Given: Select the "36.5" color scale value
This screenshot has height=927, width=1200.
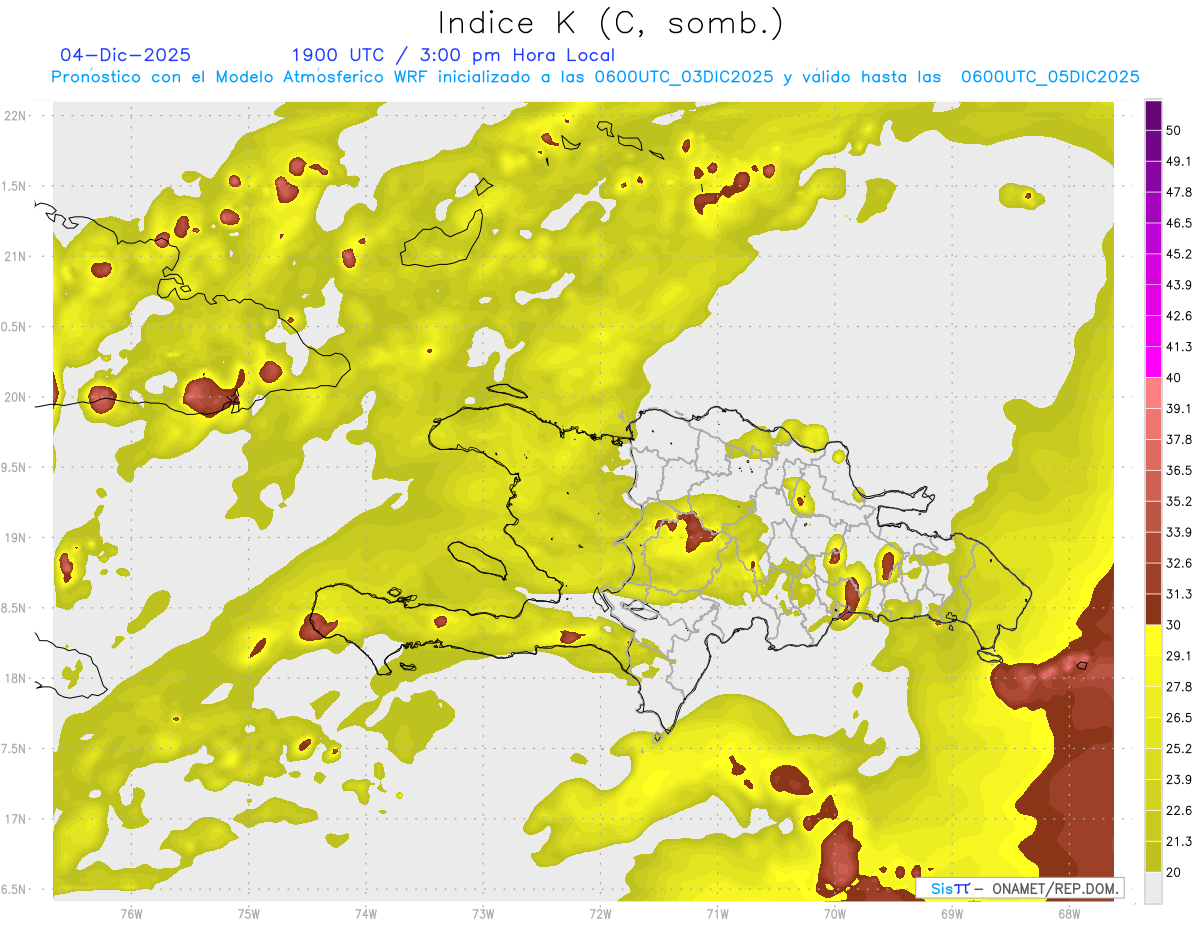Looking at the screenshot, I should pos(1179,470).
